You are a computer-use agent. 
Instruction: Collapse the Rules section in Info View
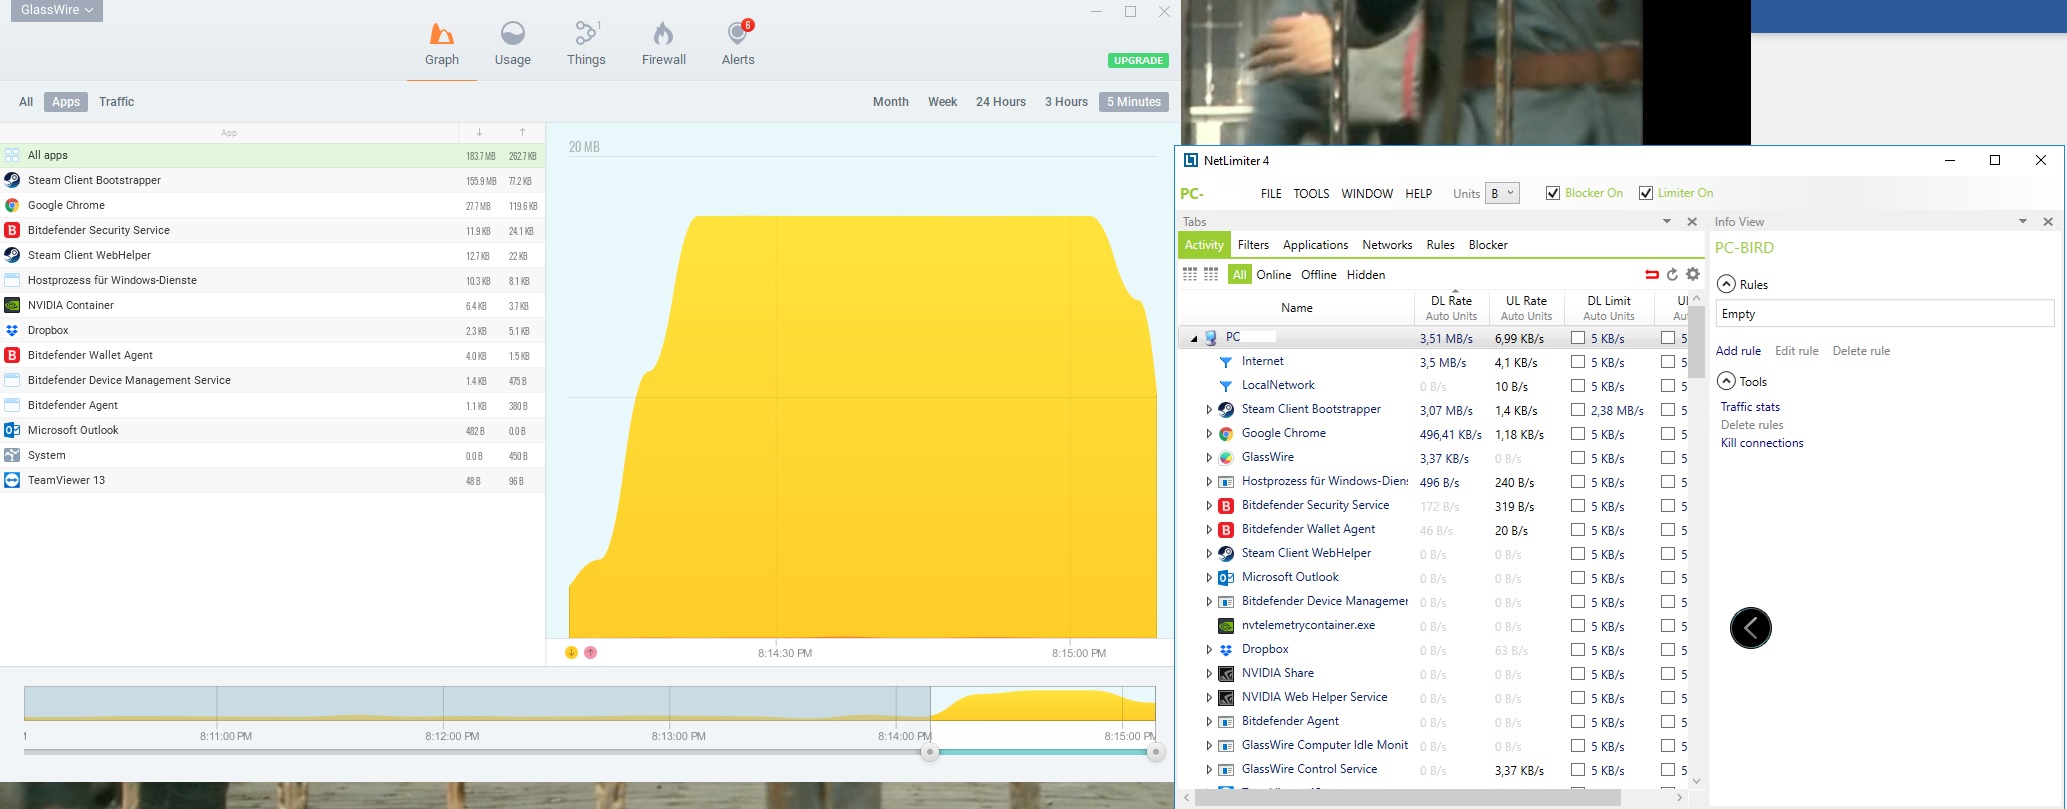point(1726,284)
